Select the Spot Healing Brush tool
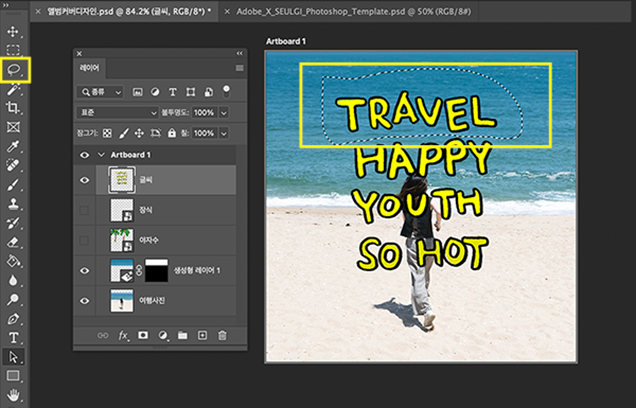Viewport: 636px width, 408px height. coord(13,165)
